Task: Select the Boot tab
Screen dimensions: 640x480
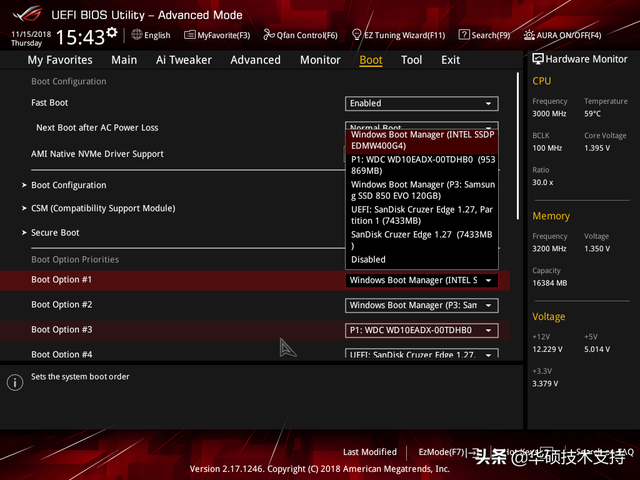Action: (371, 60)
